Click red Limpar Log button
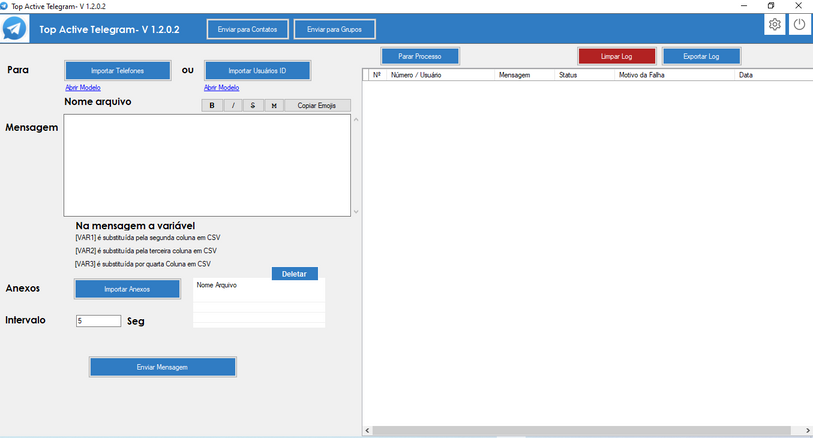The image size is (813, 438). point(616,56)
